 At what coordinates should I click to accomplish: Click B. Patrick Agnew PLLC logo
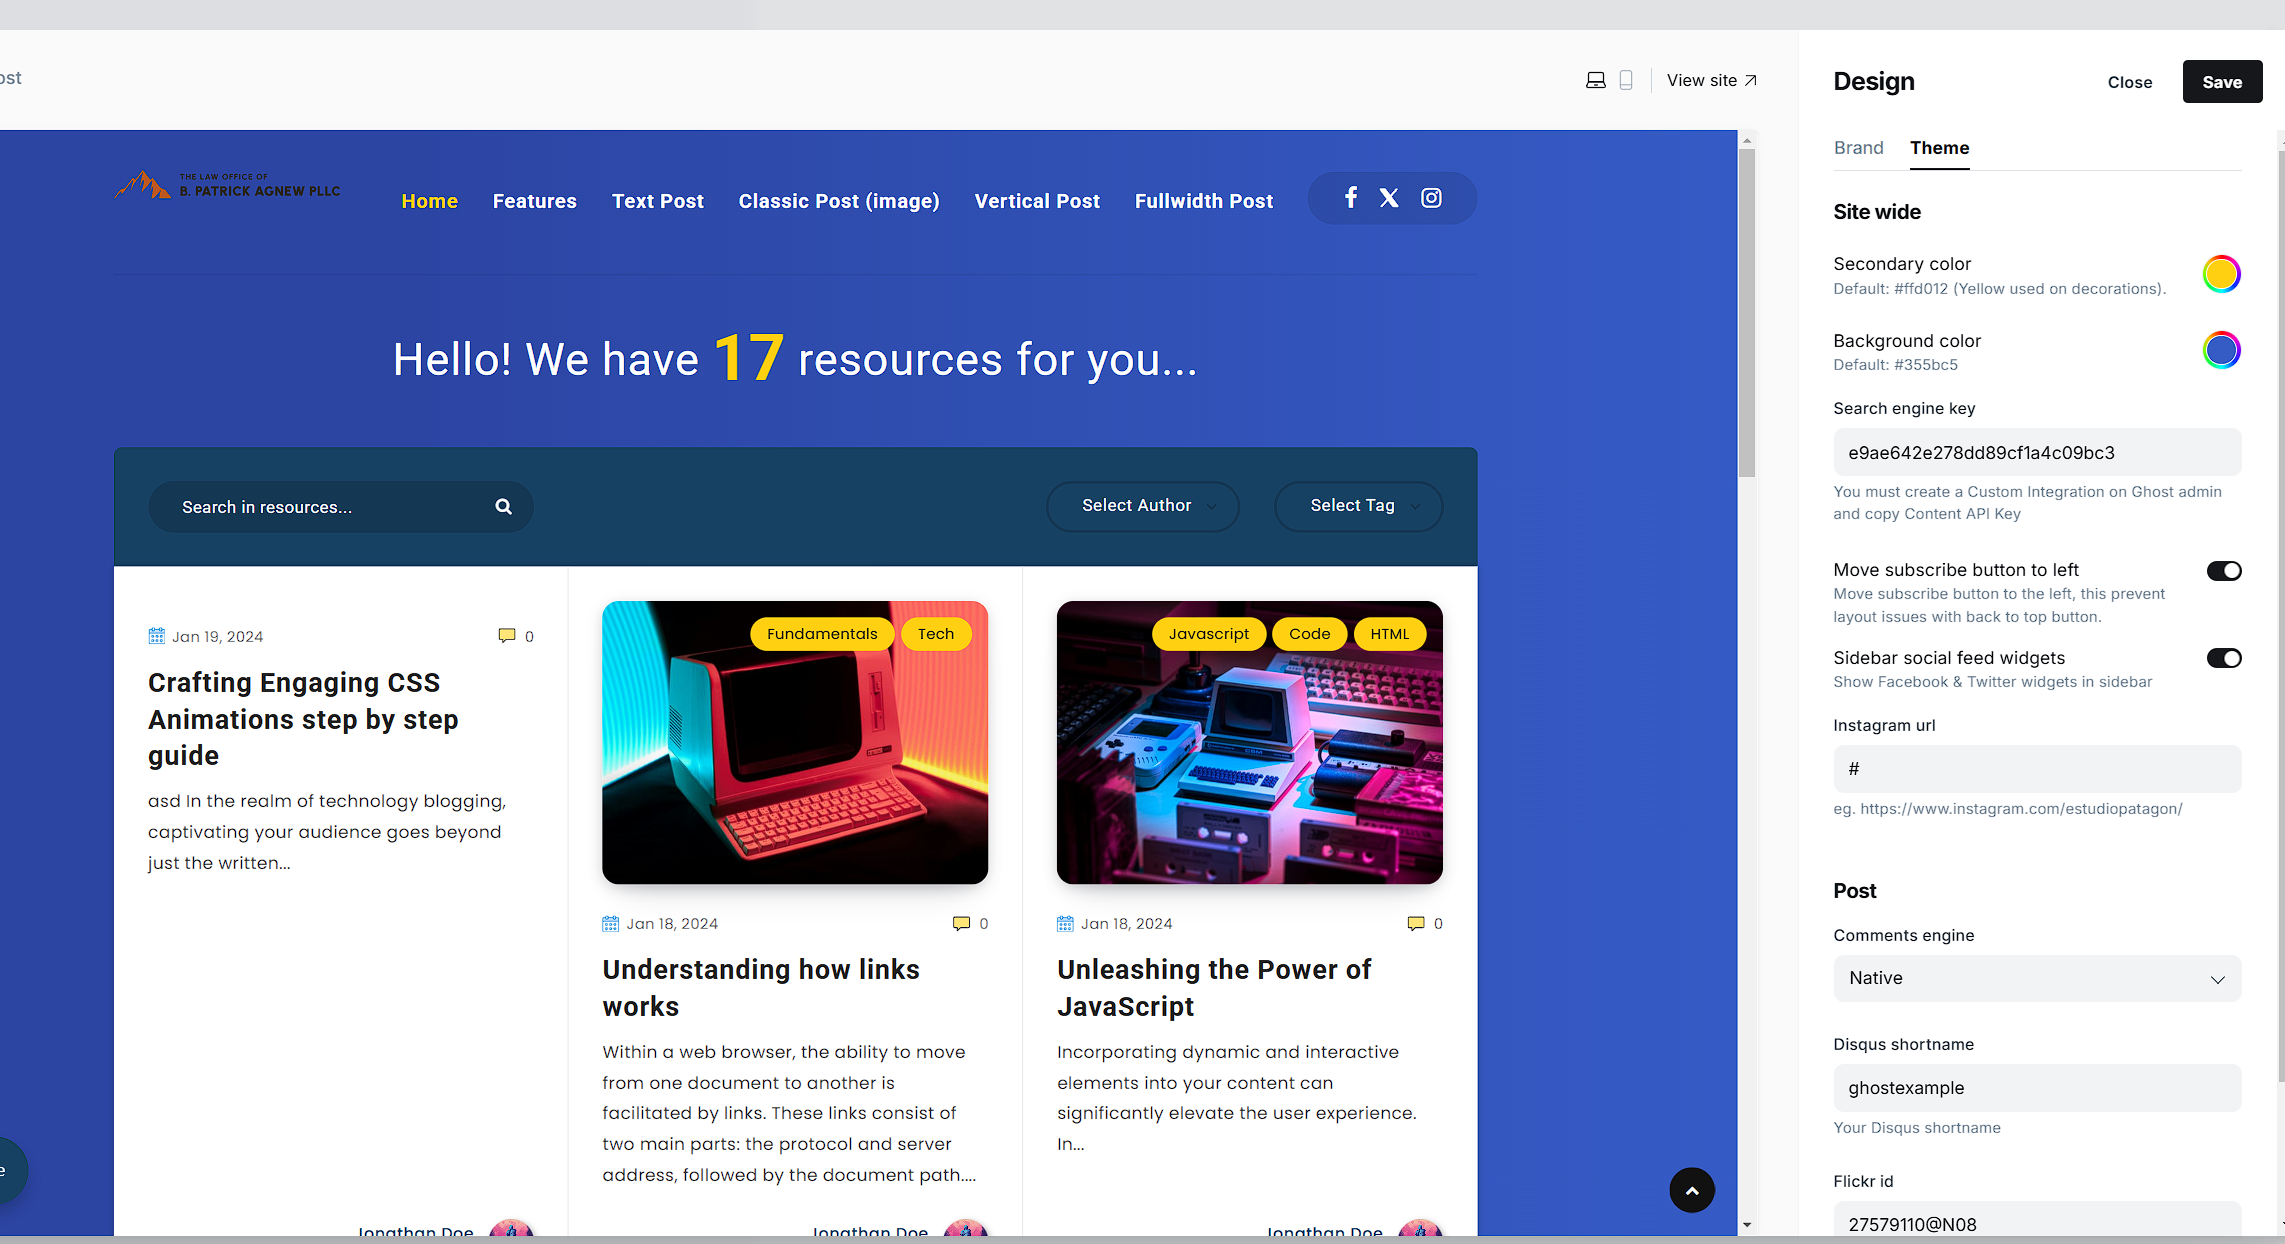coord(227,185)
